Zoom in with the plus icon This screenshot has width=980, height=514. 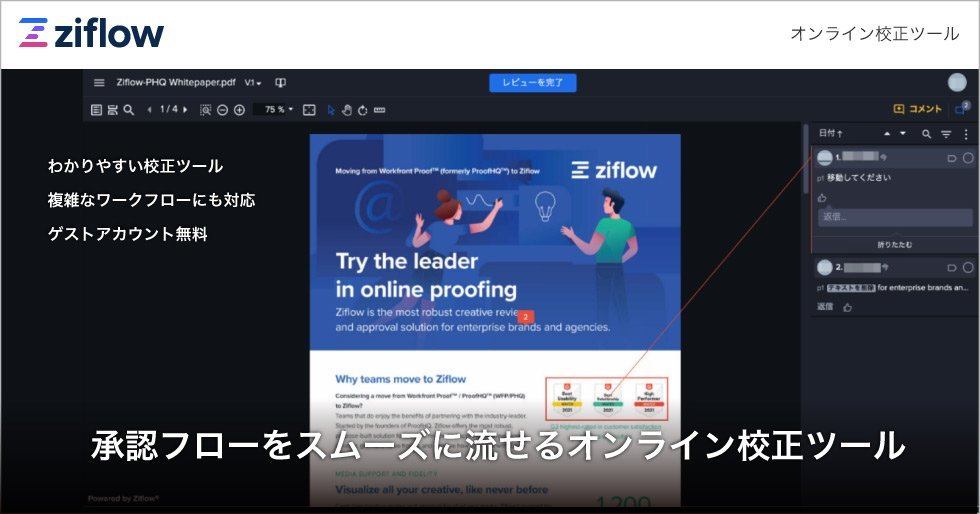coord(239,110)
